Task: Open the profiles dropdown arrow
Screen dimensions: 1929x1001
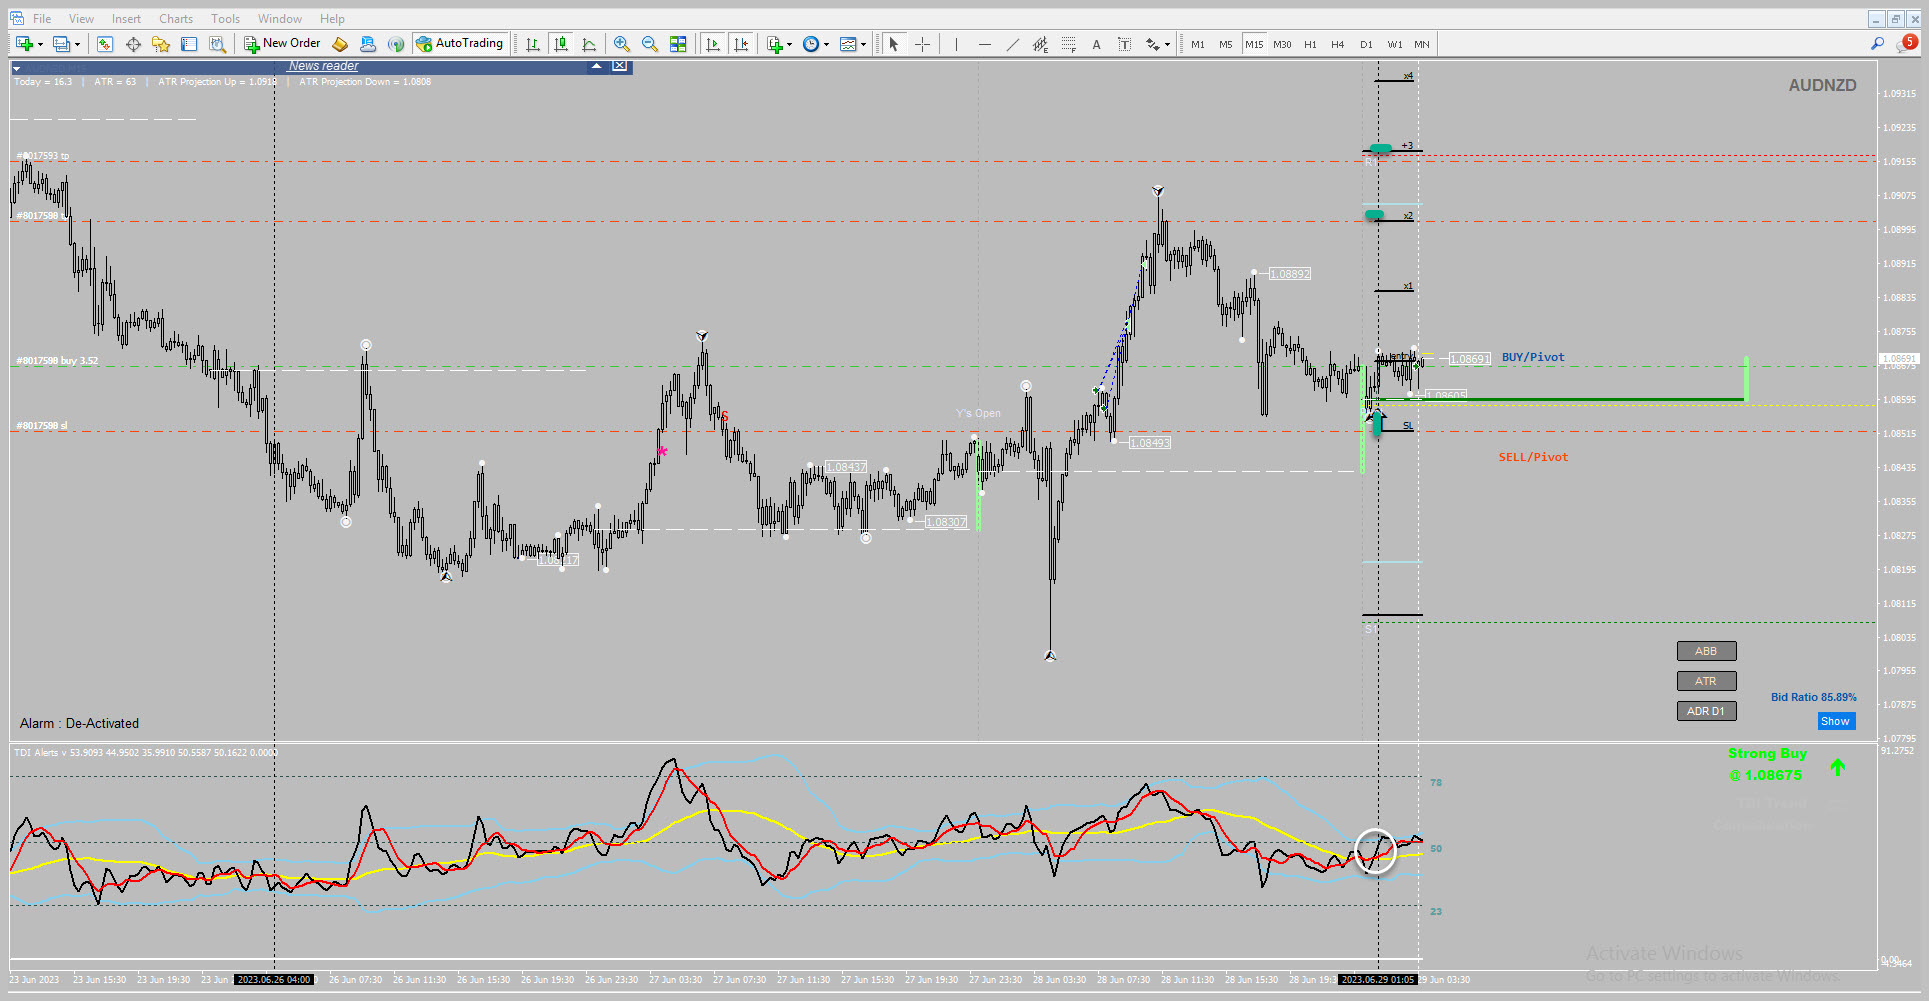Action: 77,44
